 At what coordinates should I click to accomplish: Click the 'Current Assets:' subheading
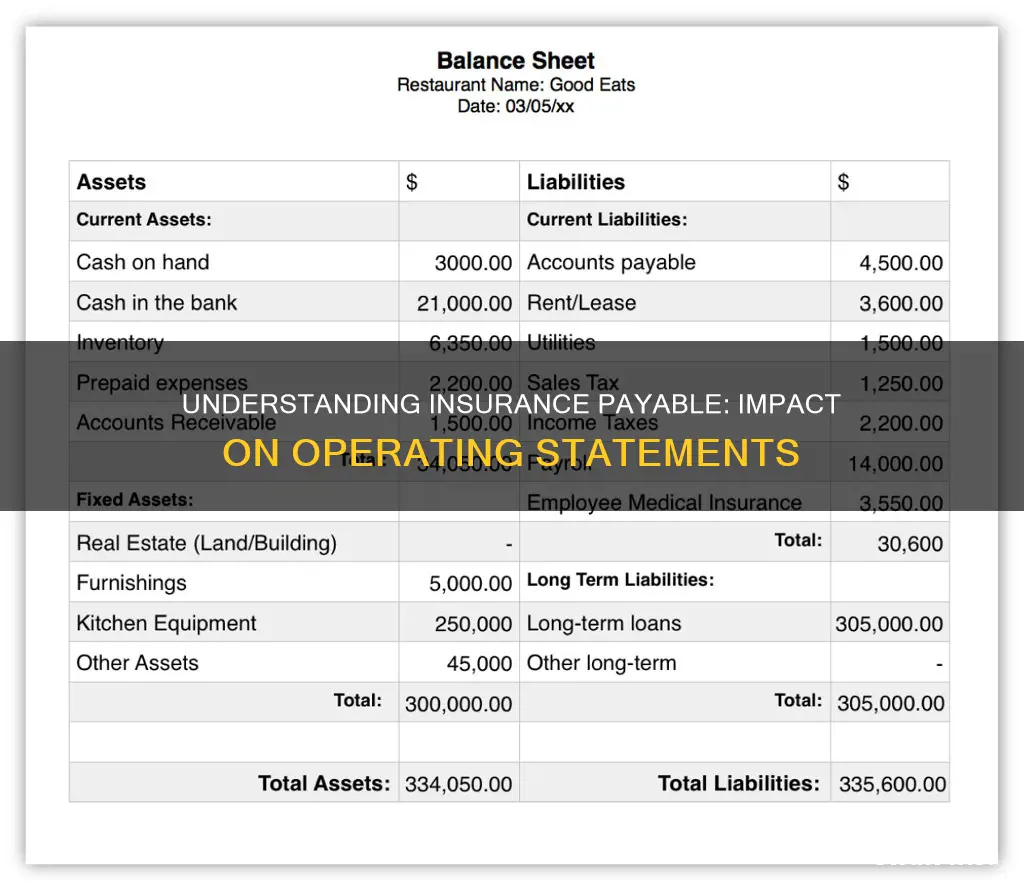[144, 219]
